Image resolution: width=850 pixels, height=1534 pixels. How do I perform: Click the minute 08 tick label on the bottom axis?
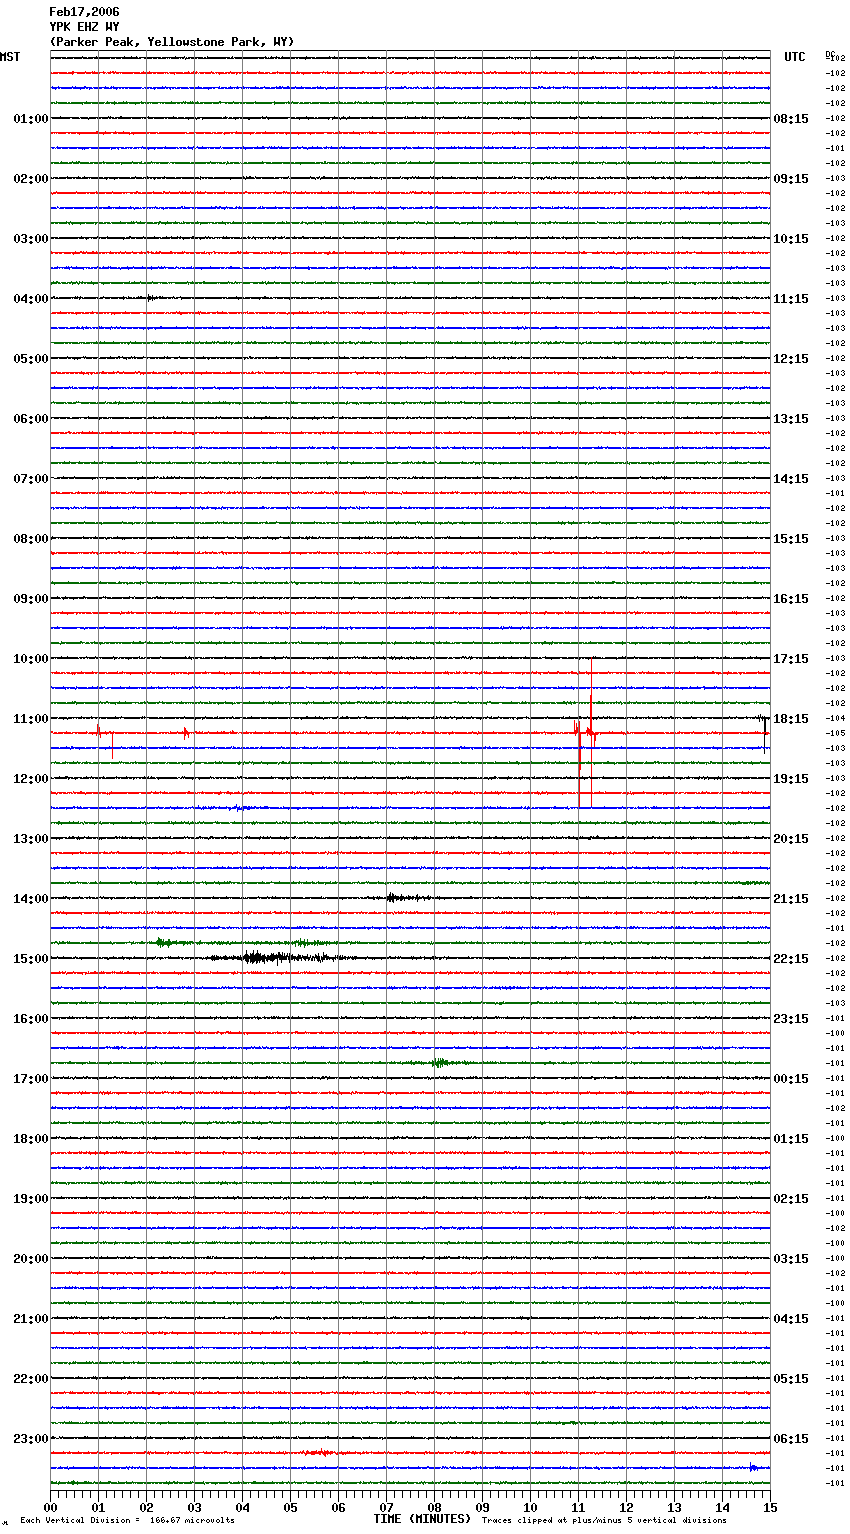point(434,1507)
